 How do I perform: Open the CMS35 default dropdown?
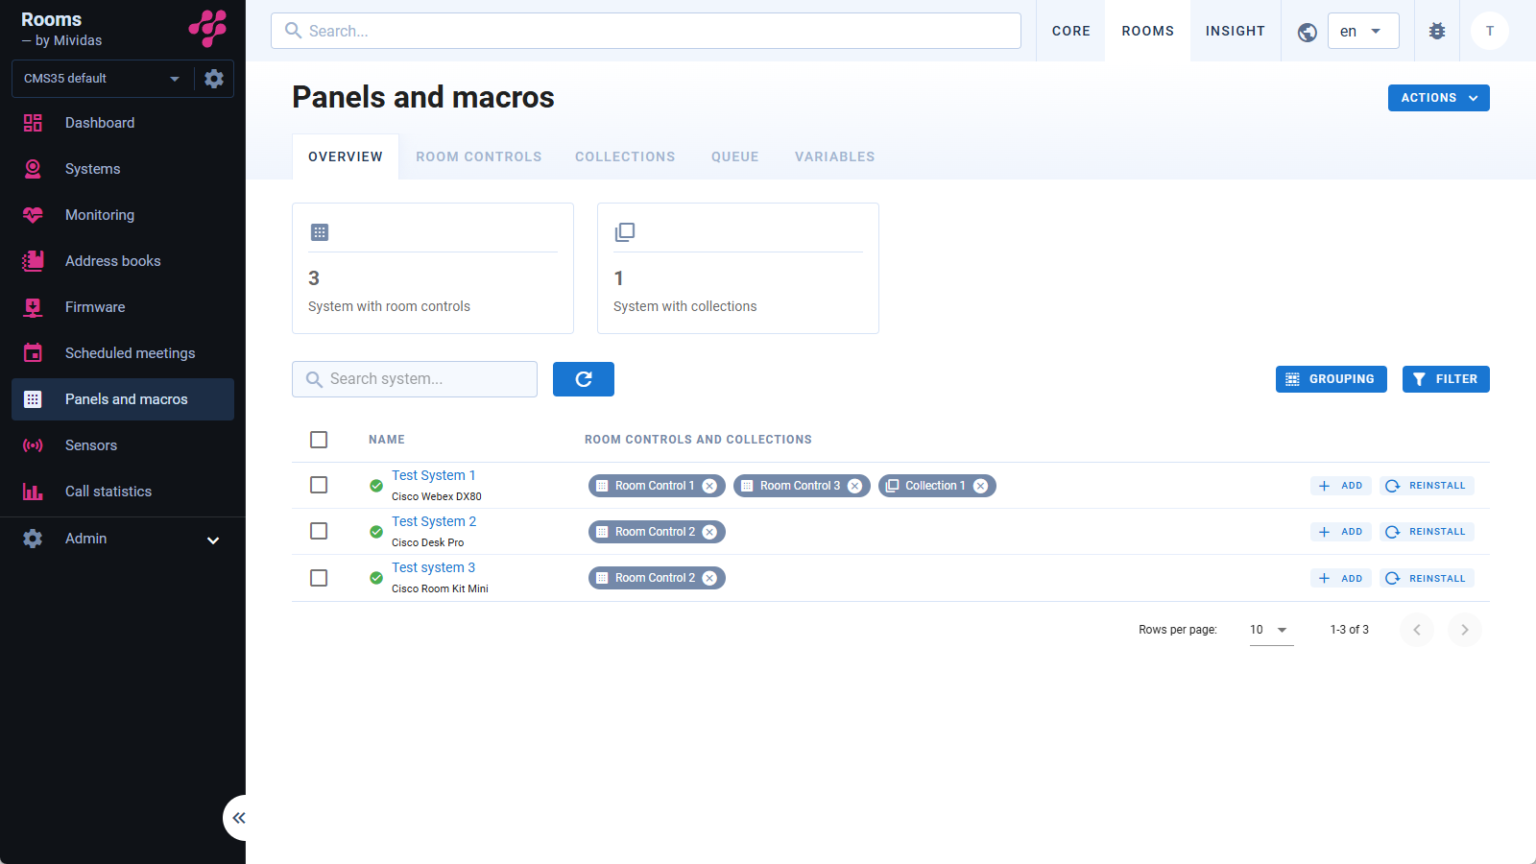(102, 78)
